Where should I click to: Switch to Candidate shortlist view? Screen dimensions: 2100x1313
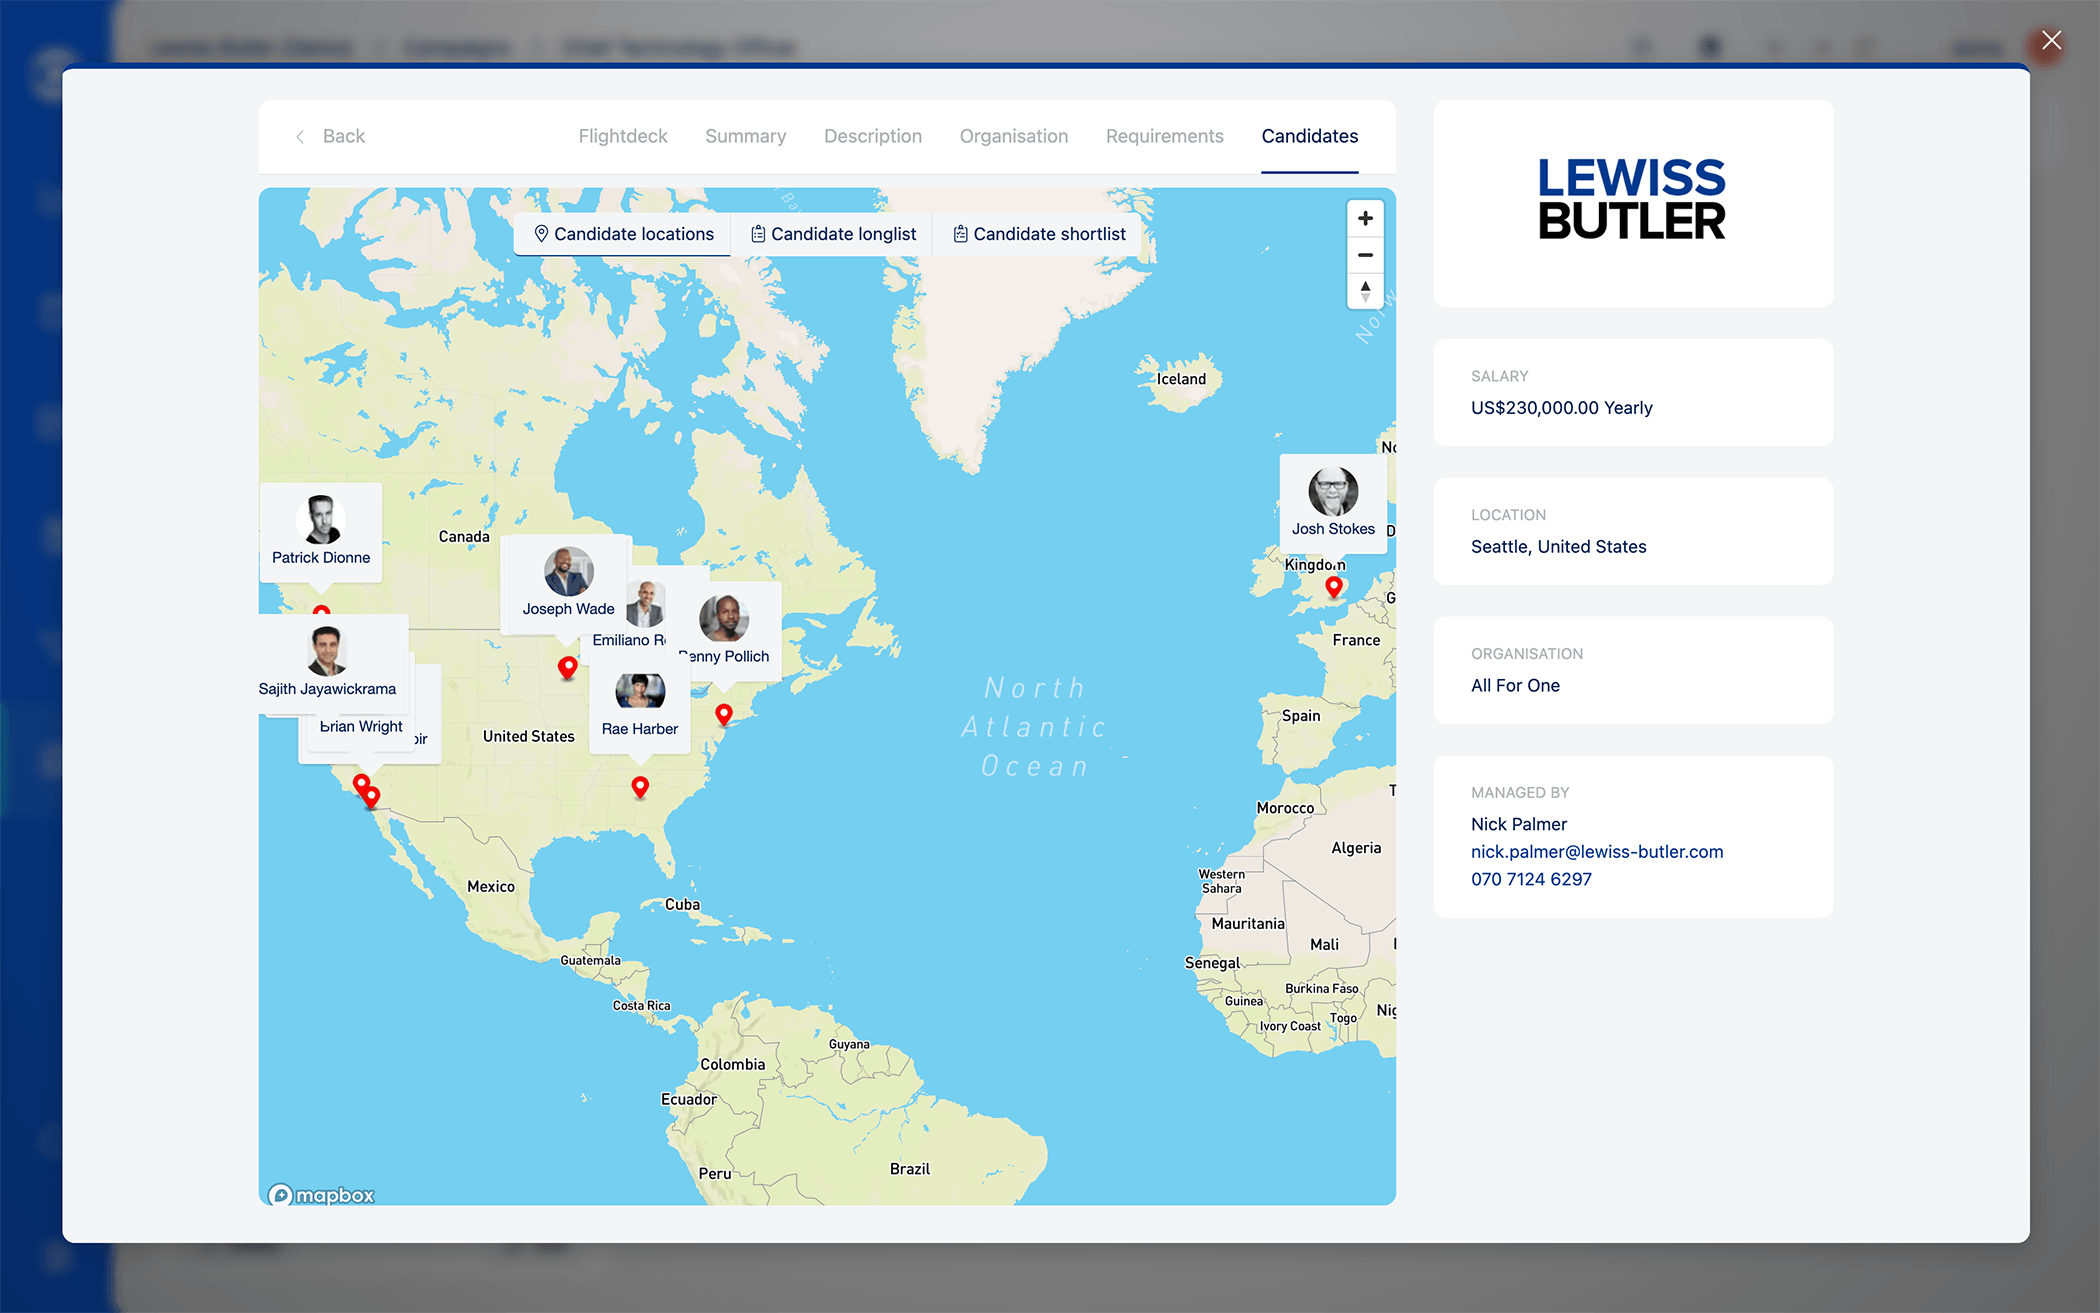(1039, 234)
